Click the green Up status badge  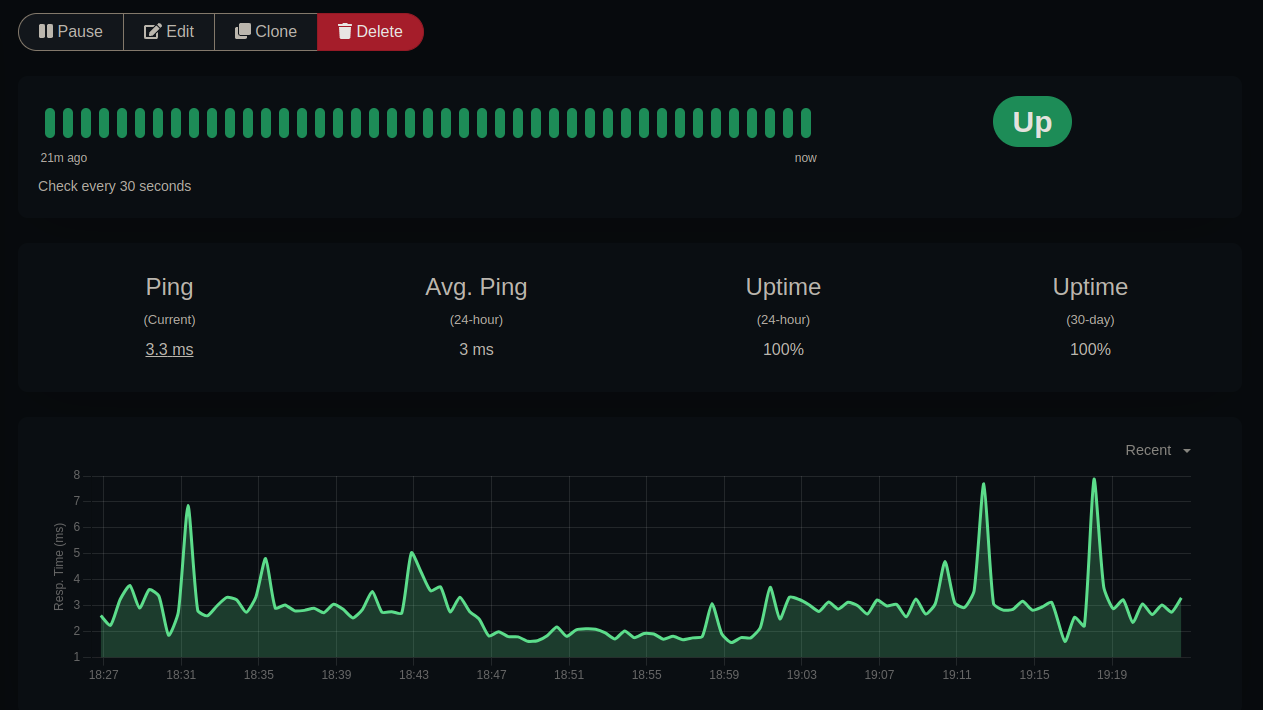coord(1032,121)
